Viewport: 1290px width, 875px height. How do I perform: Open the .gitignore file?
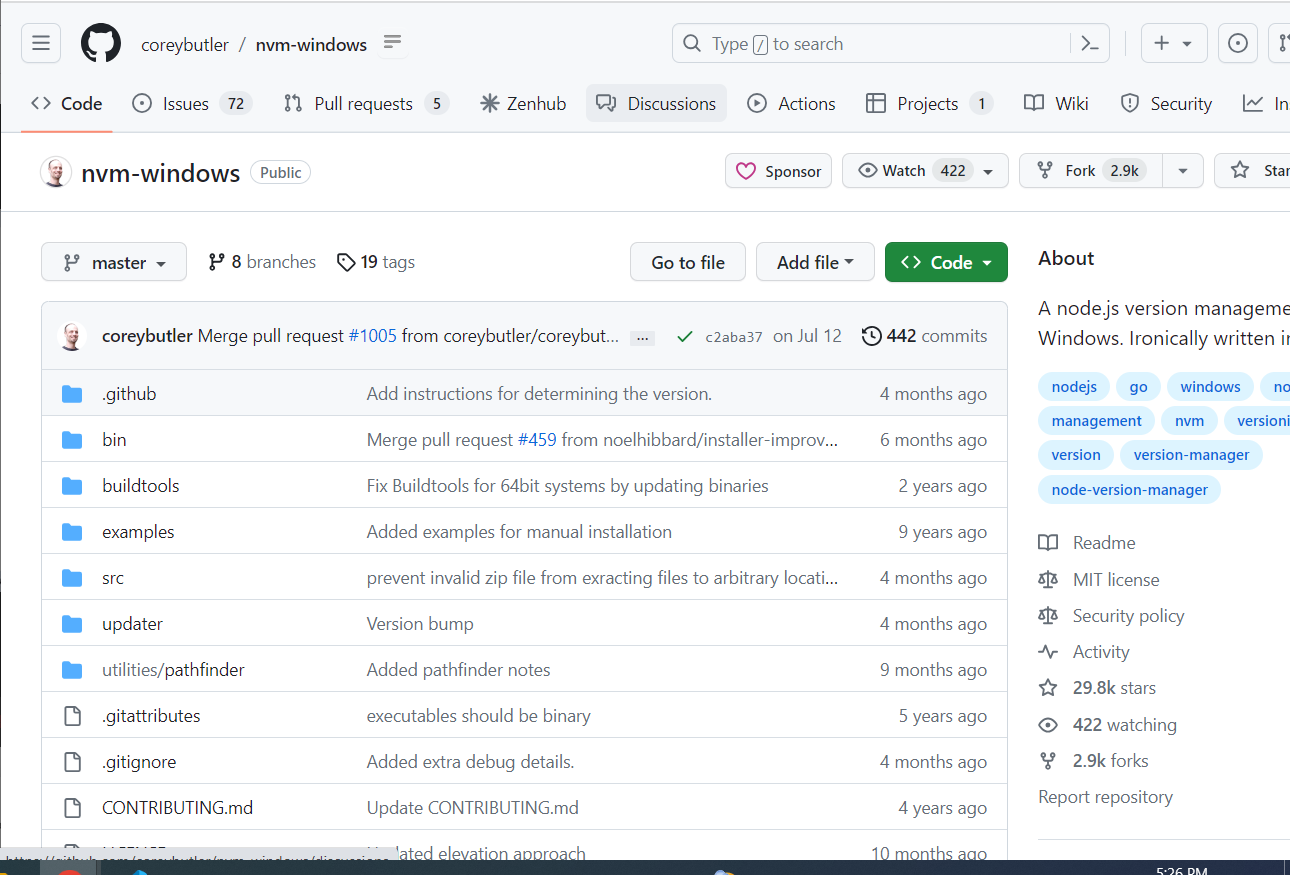[139, 762]
